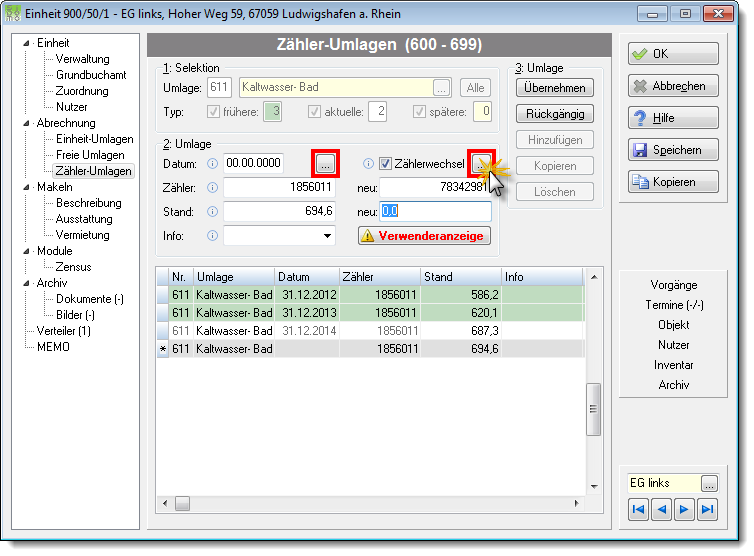Screen dimensions: 754x556
Task: Collapse the Makeln tree node
Action: point(26,187)
